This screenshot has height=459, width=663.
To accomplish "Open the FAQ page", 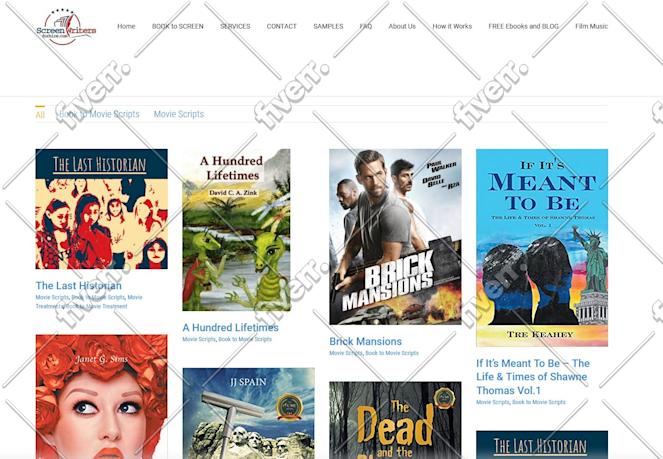I will pos(366,26).
